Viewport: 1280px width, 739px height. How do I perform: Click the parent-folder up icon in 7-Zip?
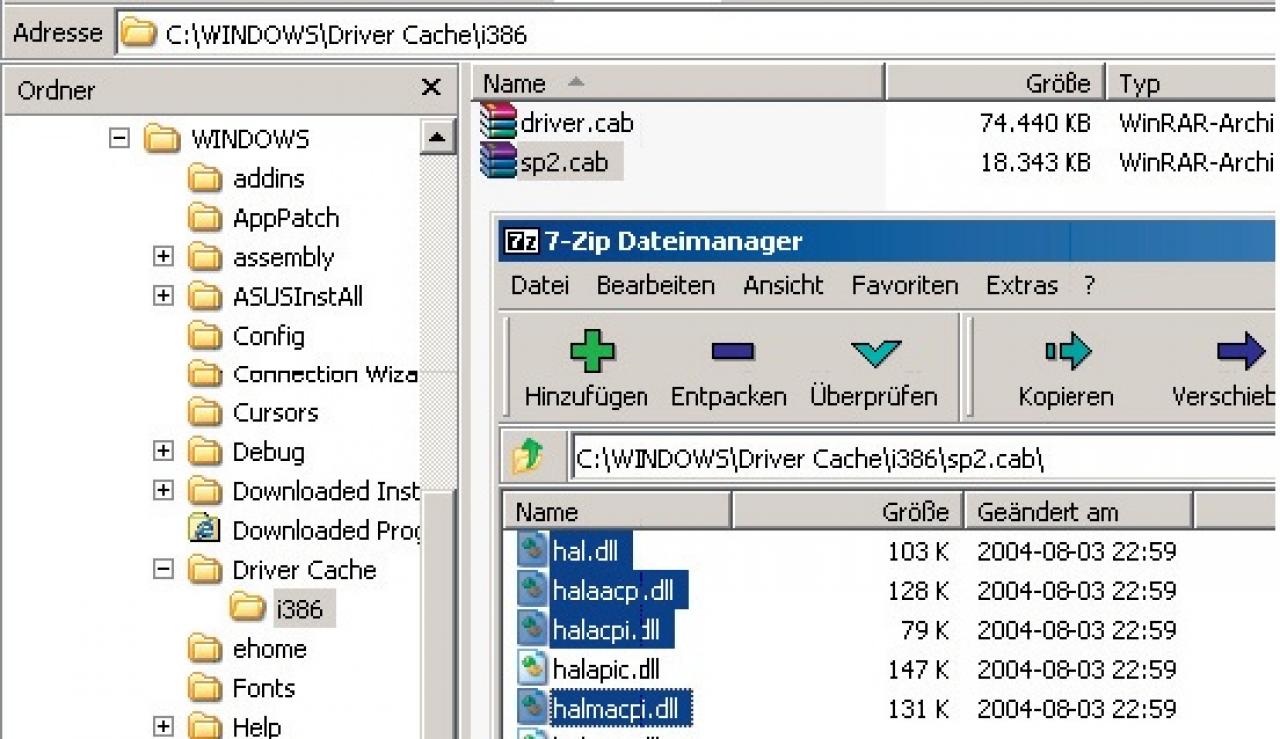pyautogui.click(x=528, y=457)
